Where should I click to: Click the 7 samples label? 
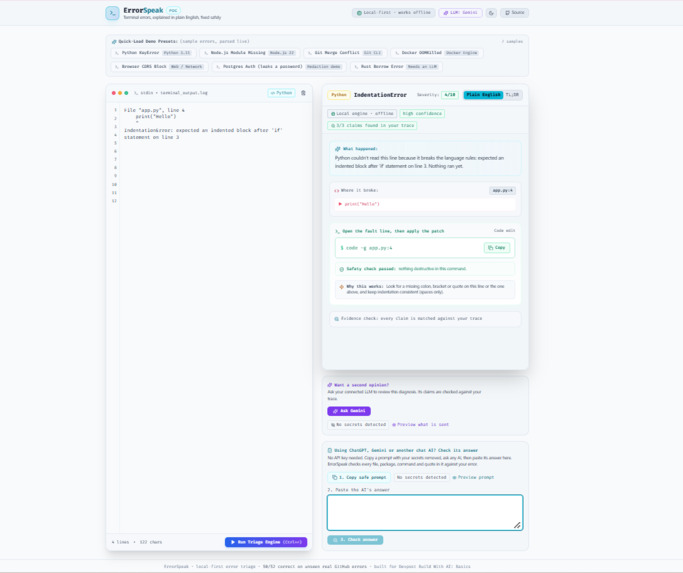(x=512, y=41)
